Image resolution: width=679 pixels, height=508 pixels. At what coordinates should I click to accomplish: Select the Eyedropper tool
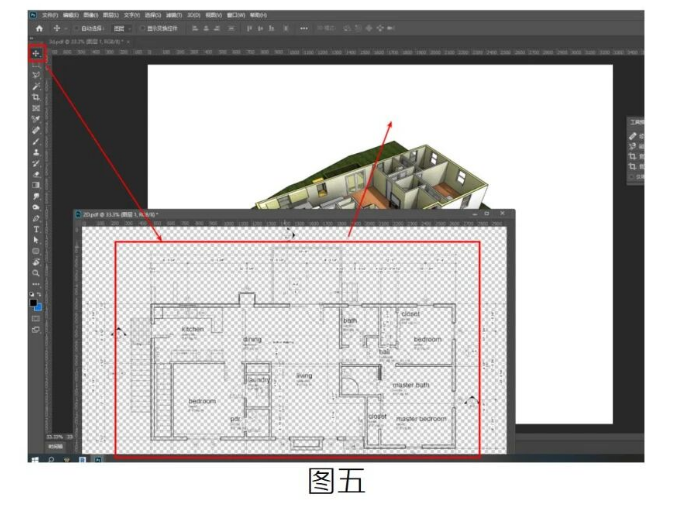[36, 119]
